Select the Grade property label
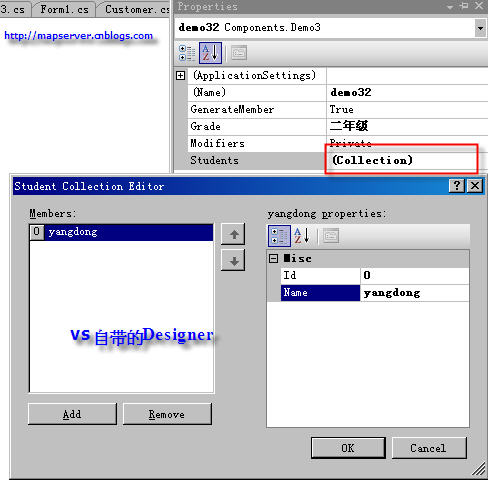The width and height of the screenshot is (488, 480). coord(257,126)
